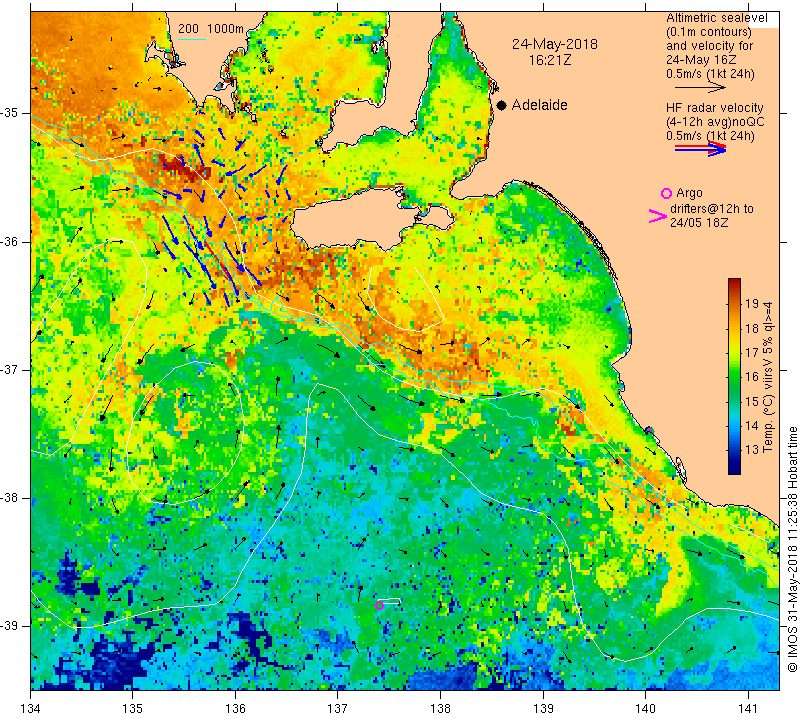Click the black altimetric velocity legend arrow
The image size is (800, 720).
coord(700,88)
